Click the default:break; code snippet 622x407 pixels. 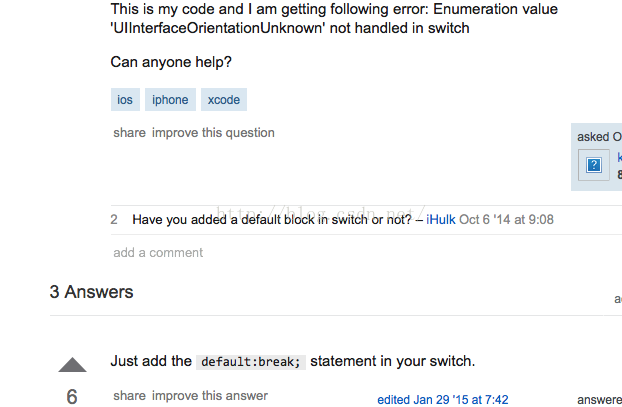point(251,362)
